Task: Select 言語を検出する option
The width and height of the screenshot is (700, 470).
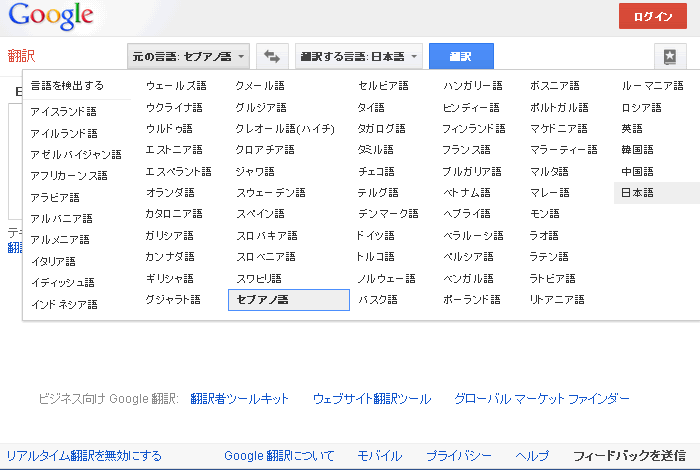Action: [x=67, y=85]
